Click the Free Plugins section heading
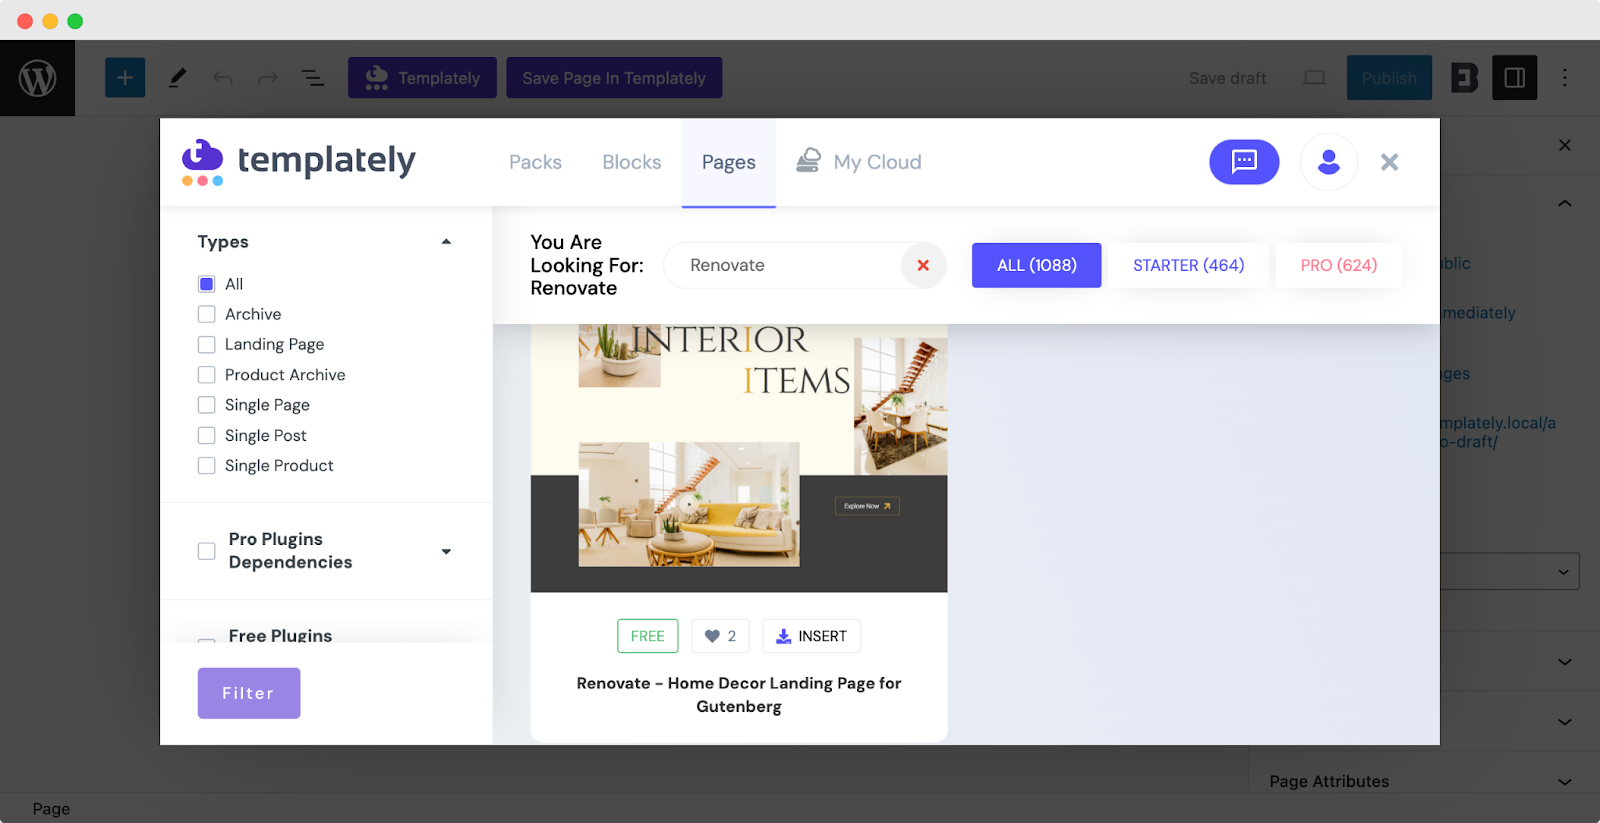Image resolution: width=1600 pixels, height=823 pixels. point(280,636)
